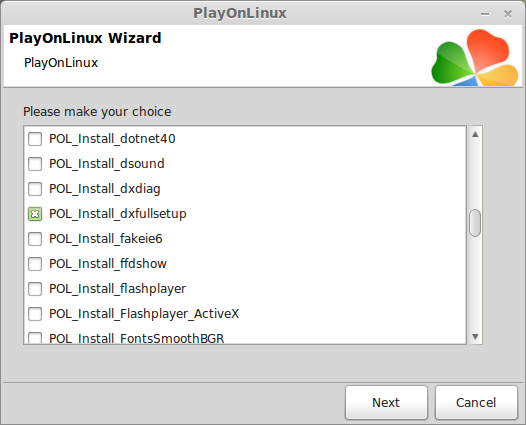This screenshot has width=526, height=425.
Task: Click the list scrollbar thumb
Action: tap(475, 223)
